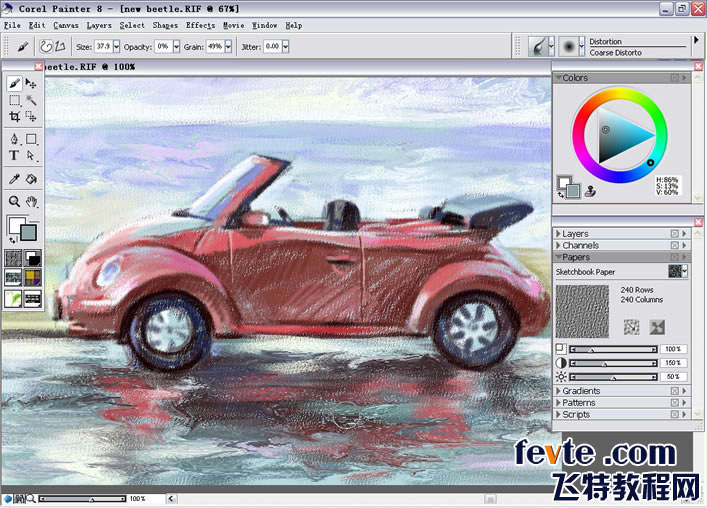
Task: Click the canvas zoom slider at bottom
Action: 82,499
